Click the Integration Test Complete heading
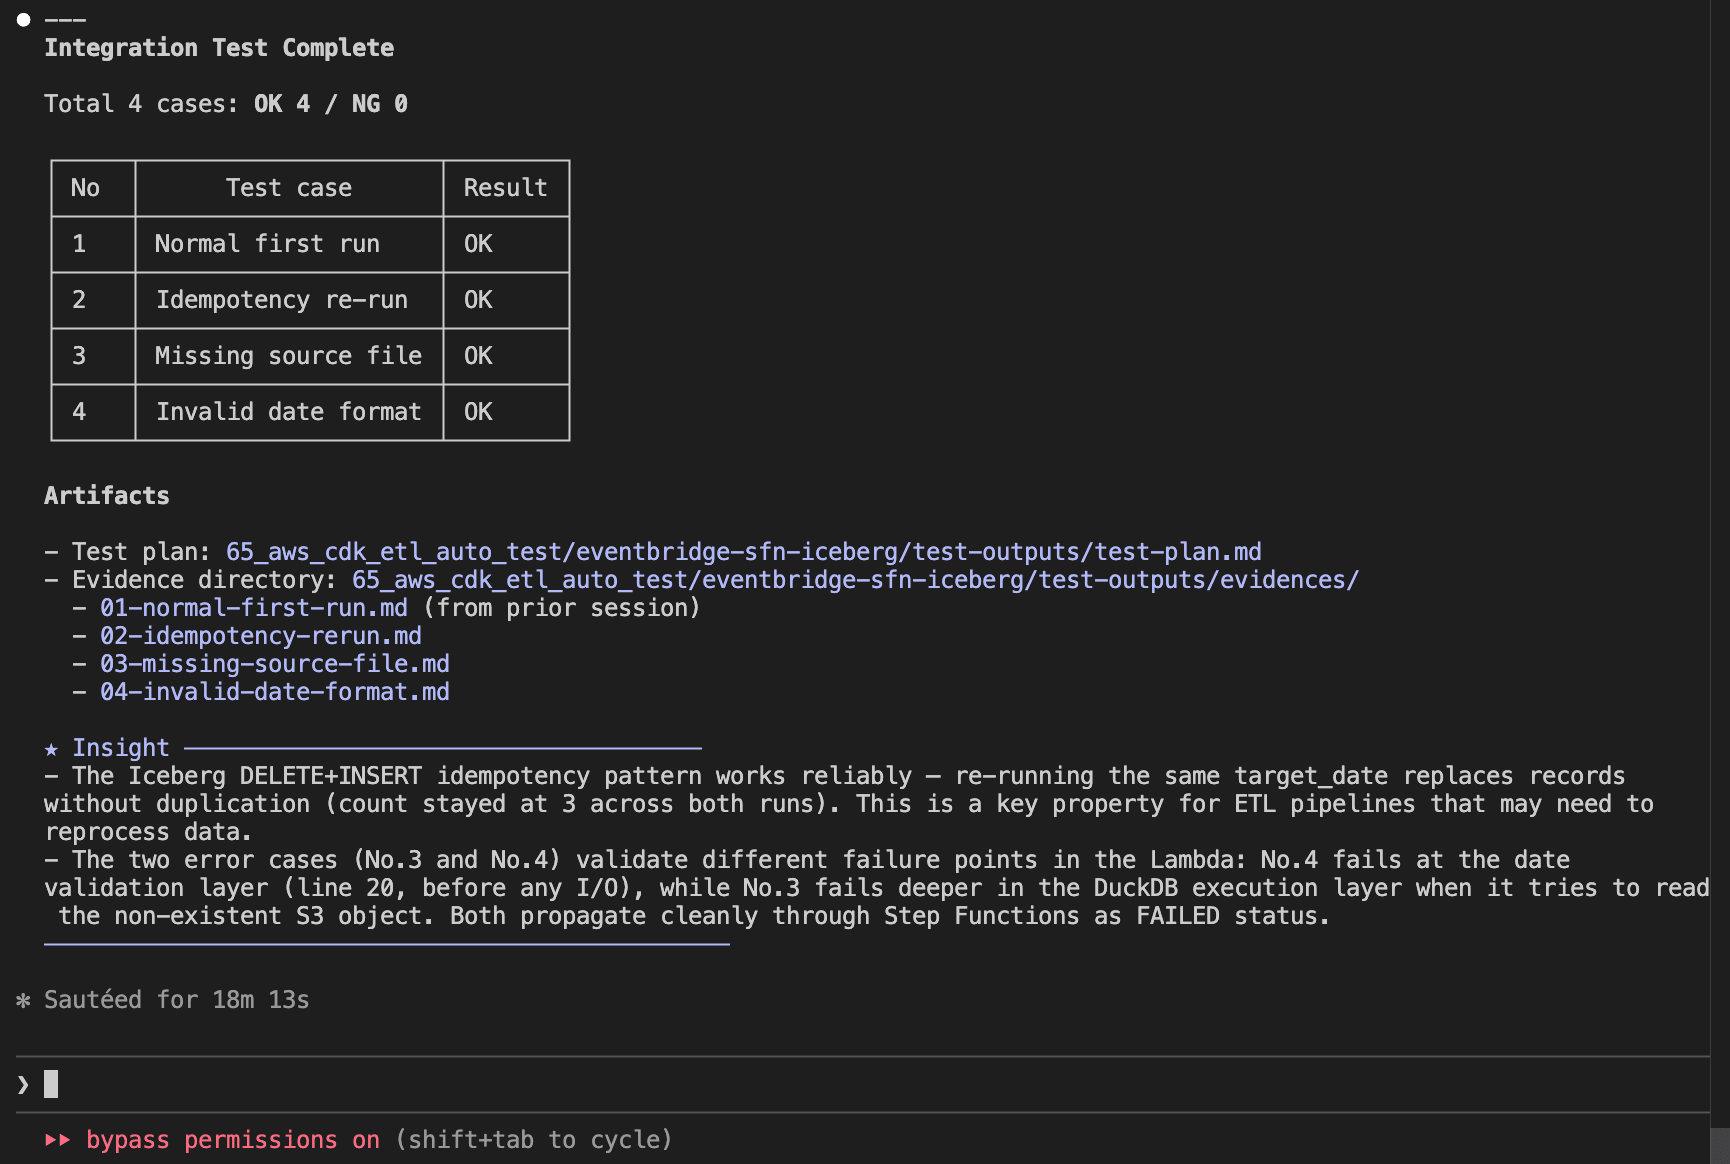Viewport: 1730px width, 1164px height. (x=219, y=47)
